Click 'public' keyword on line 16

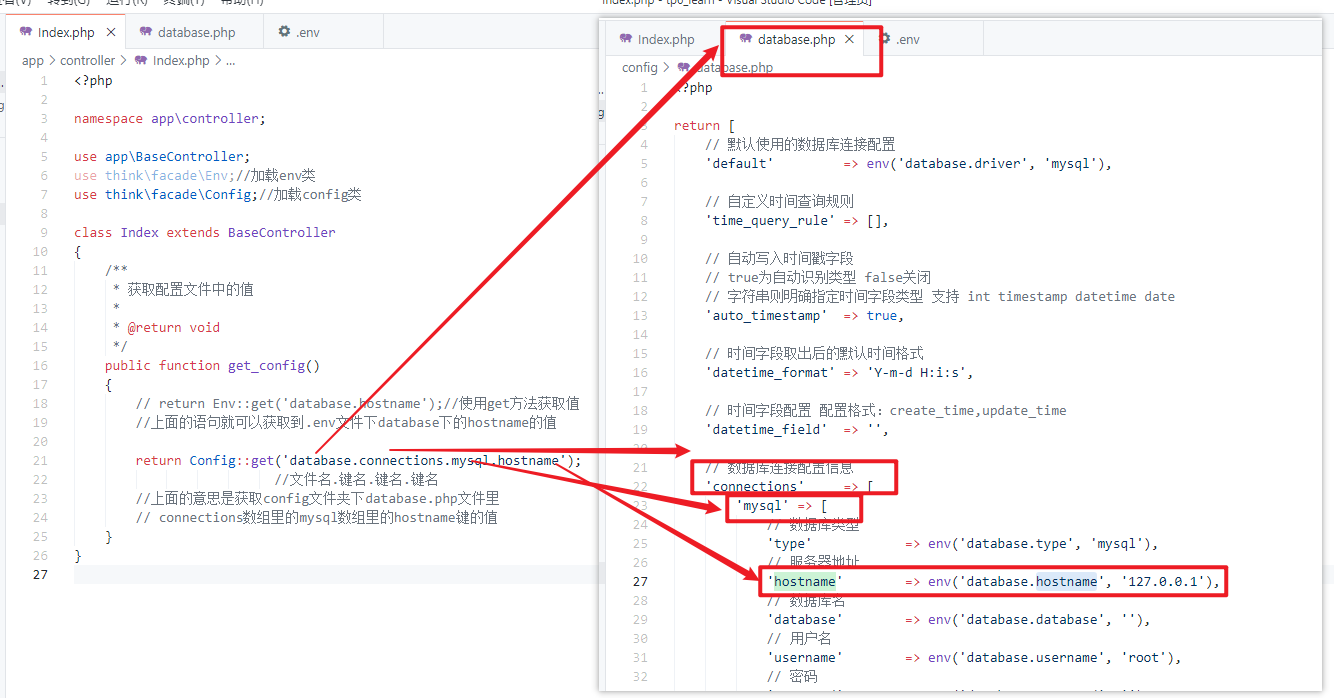tap(128, 365)
